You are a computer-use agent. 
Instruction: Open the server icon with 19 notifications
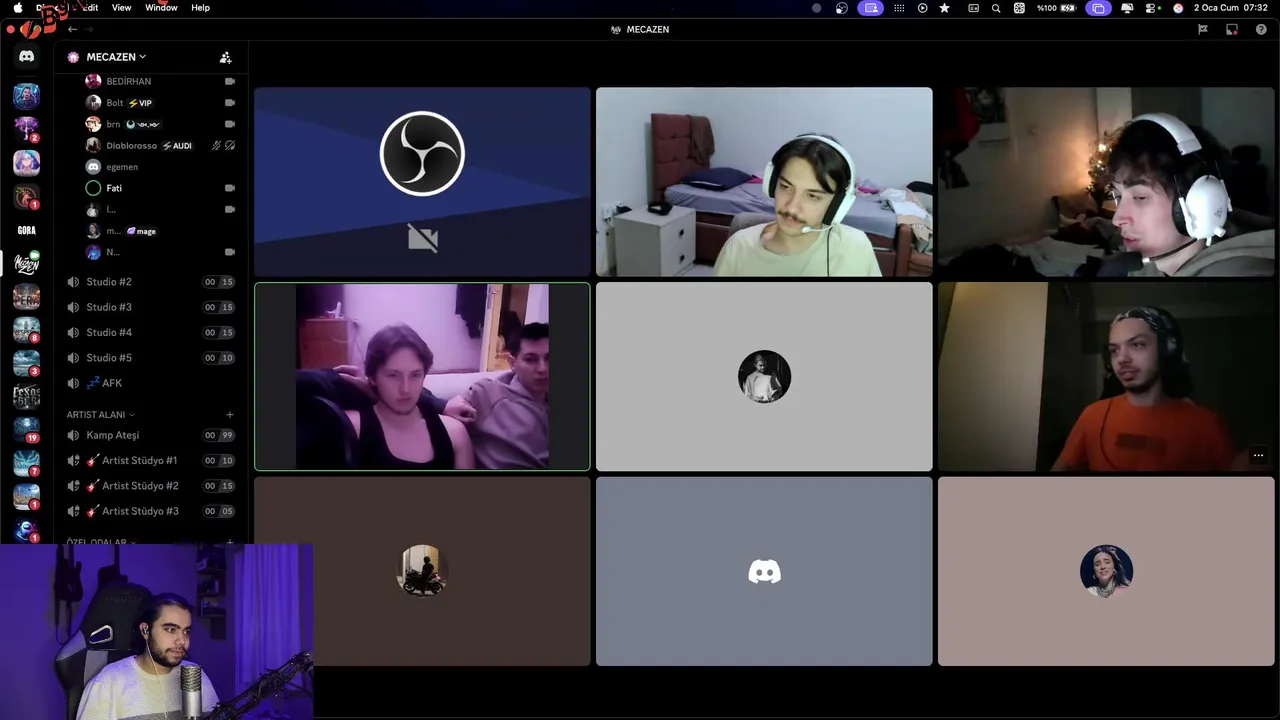tap(27, 429)
